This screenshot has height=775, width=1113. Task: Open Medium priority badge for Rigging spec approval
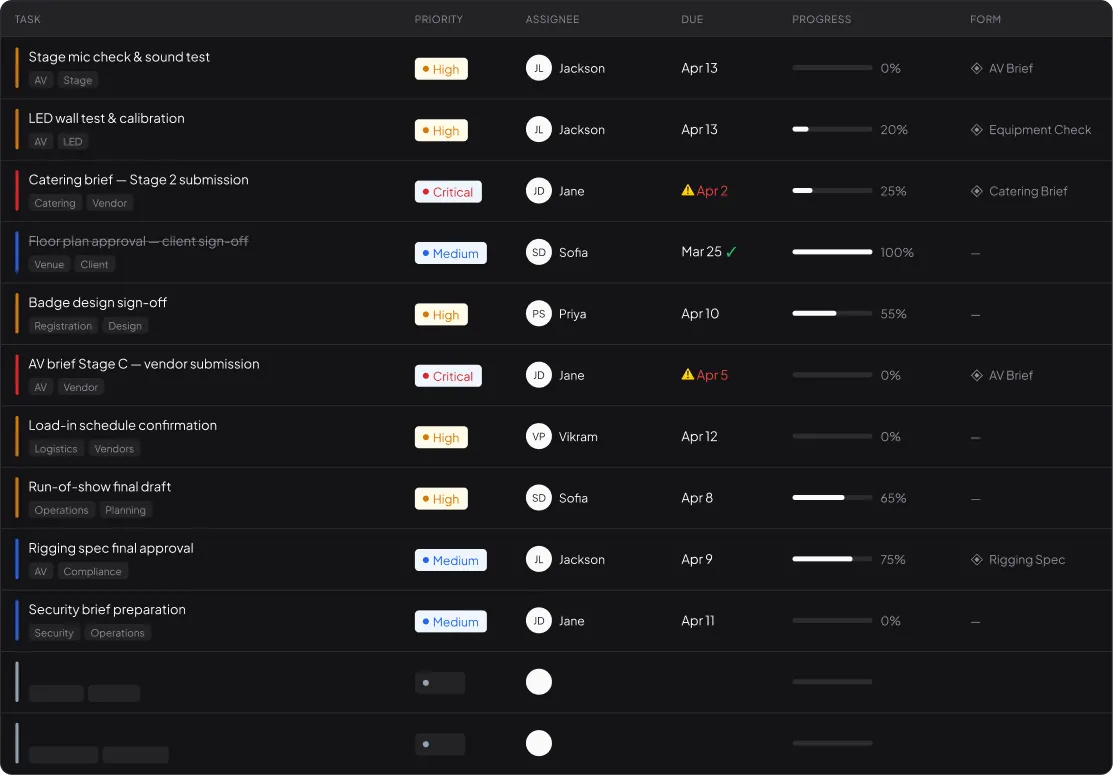pyautogui.click(x=451, y=560)
